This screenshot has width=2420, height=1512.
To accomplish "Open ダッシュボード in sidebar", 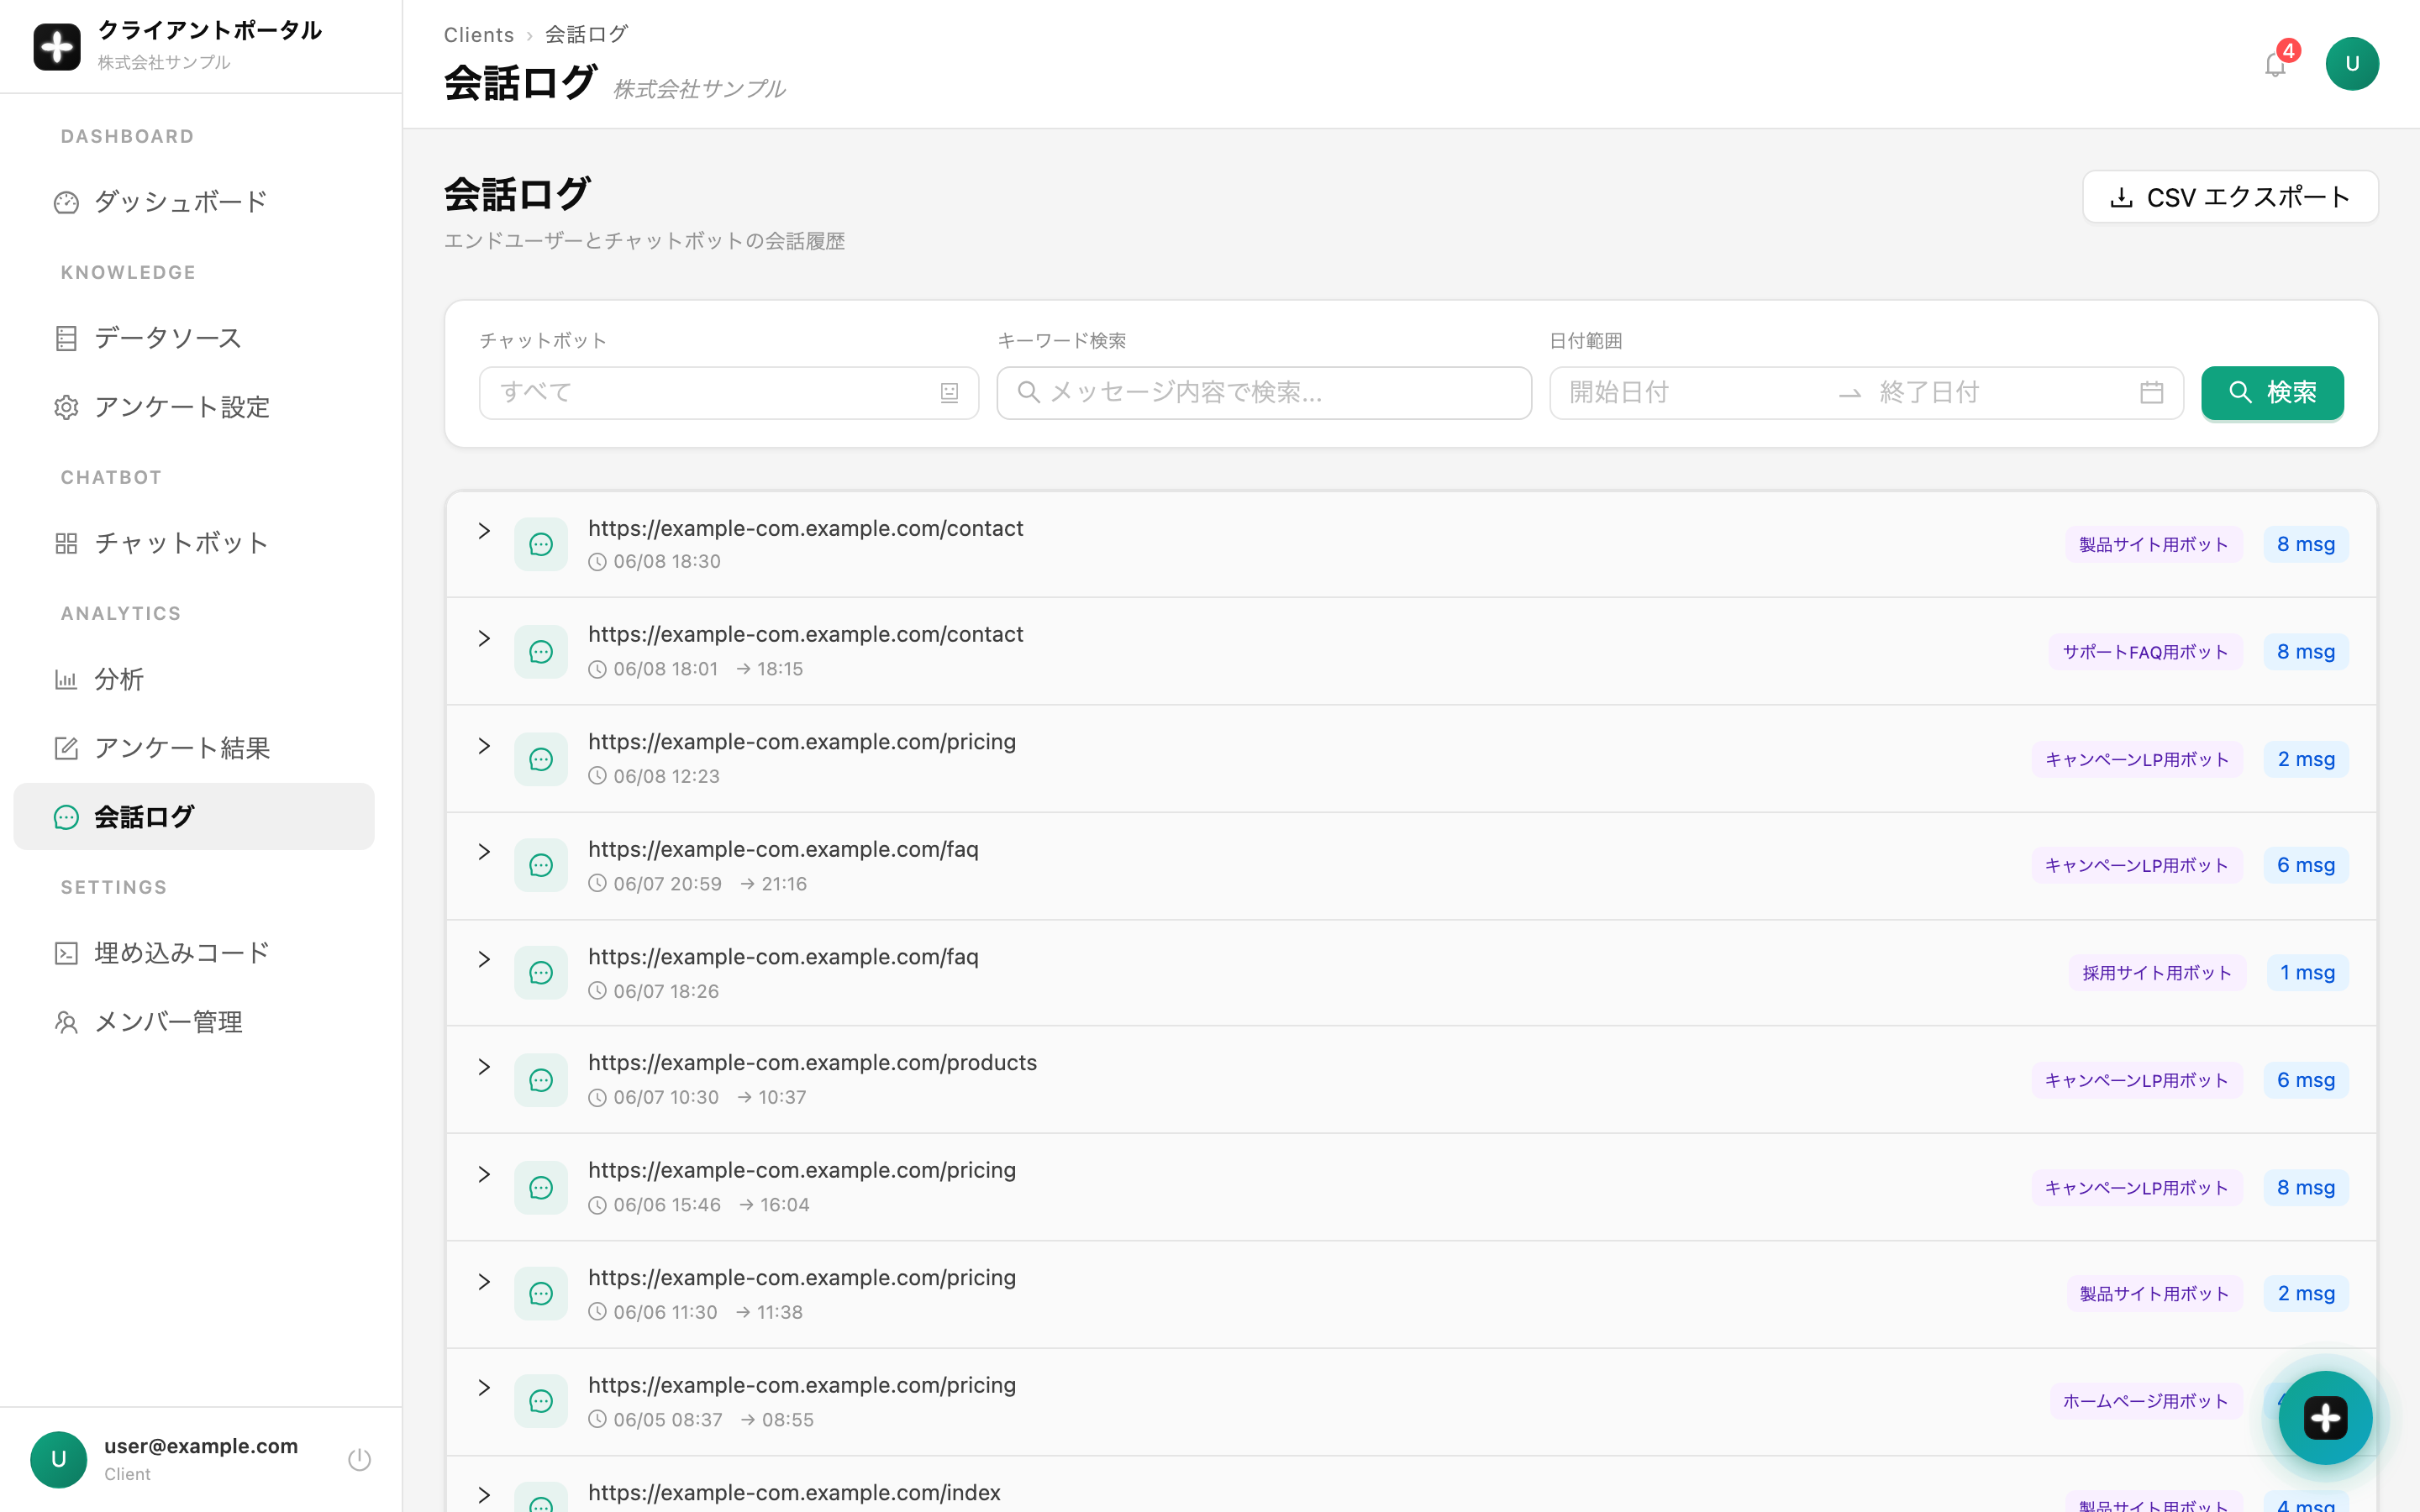I will pyautogui.click(x=194, y=202).
